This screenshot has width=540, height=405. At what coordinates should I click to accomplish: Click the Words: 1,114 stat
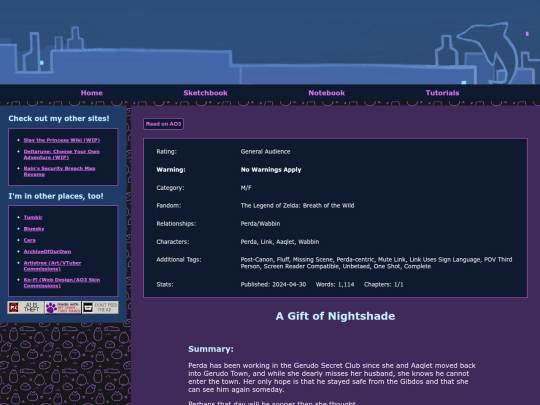[x=335, y=284]
